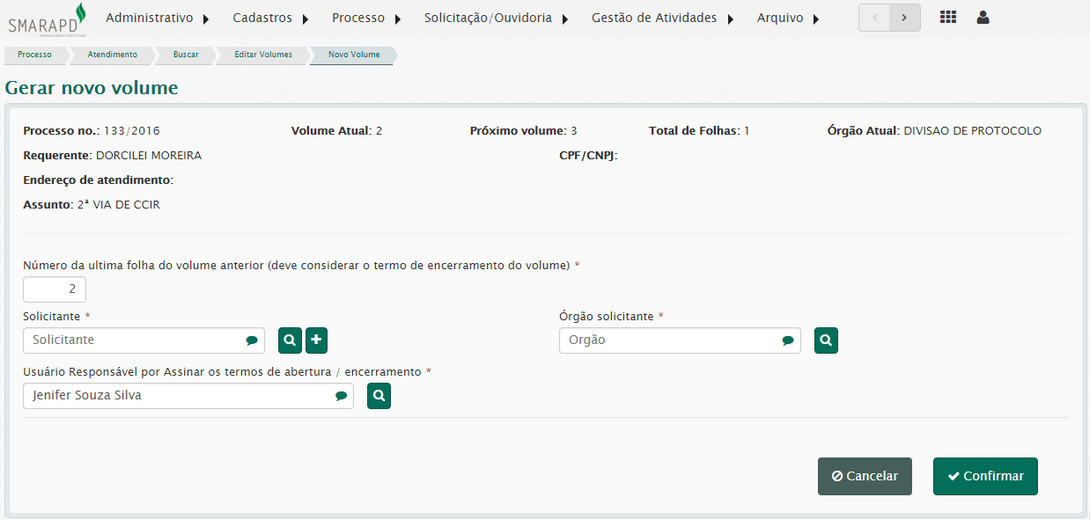Open the user profile icon
The height and width of the screenshot is (520, 1090).
click(x=983, y=18)
